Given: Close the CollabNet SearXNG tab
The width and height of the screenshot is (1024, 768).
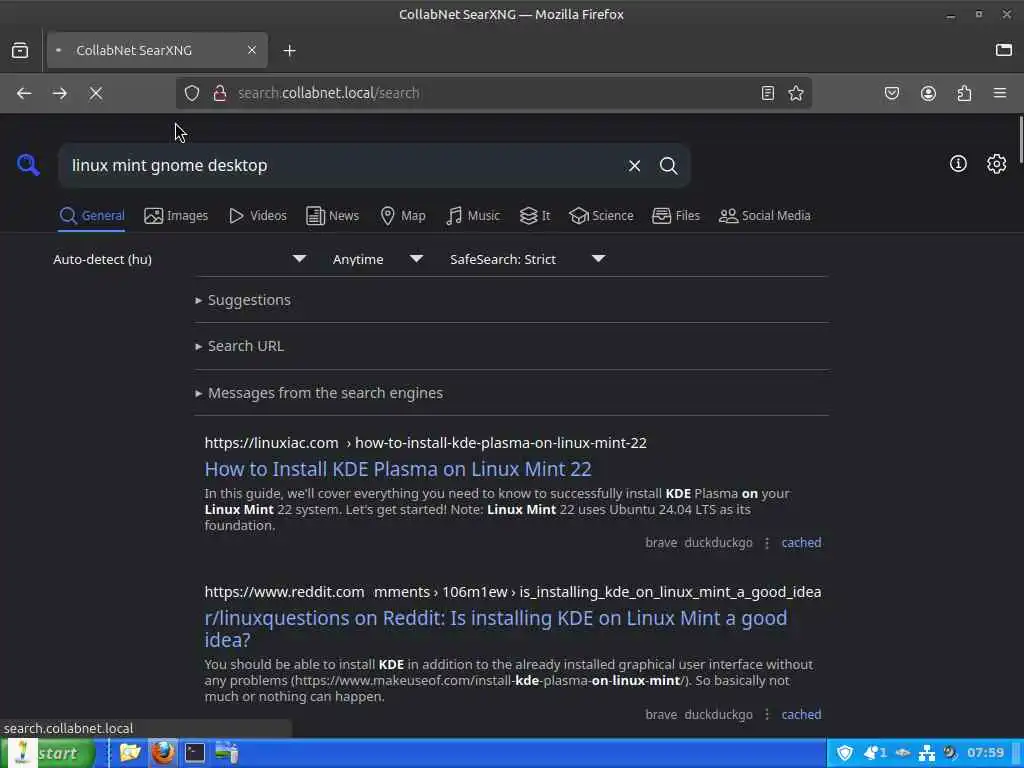Looking at the screenshot, I should click(x=251, y=50).
